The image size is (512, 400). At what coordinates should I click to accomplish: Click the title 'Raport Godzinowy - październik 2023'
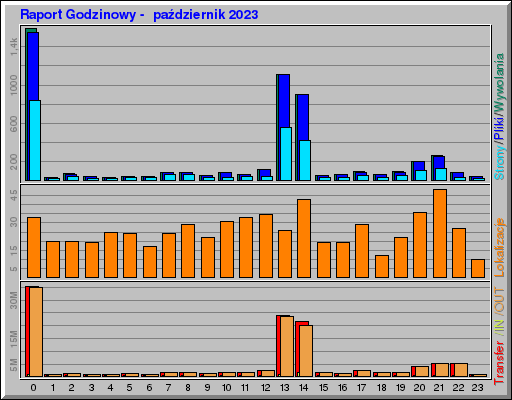coord(139,15)
